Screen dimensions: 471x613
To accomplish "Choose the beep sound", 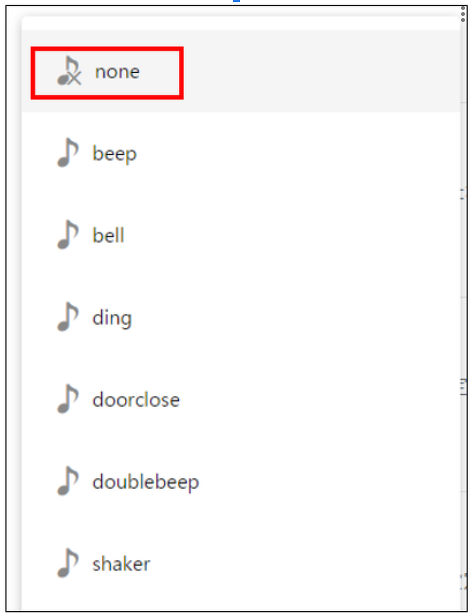I will pyautogui.click(x=115, y=154).
